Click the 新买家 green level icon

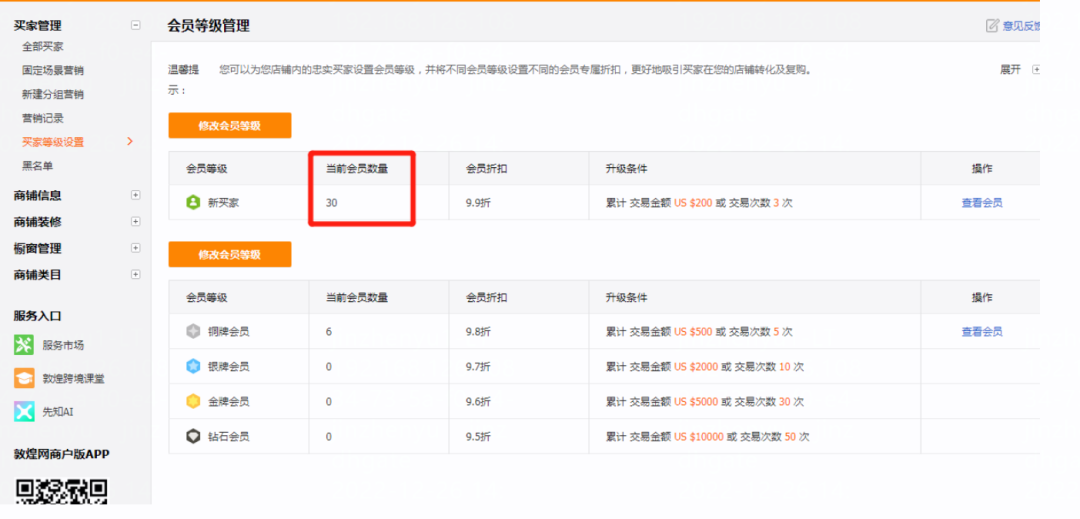(x=193, y=202)
